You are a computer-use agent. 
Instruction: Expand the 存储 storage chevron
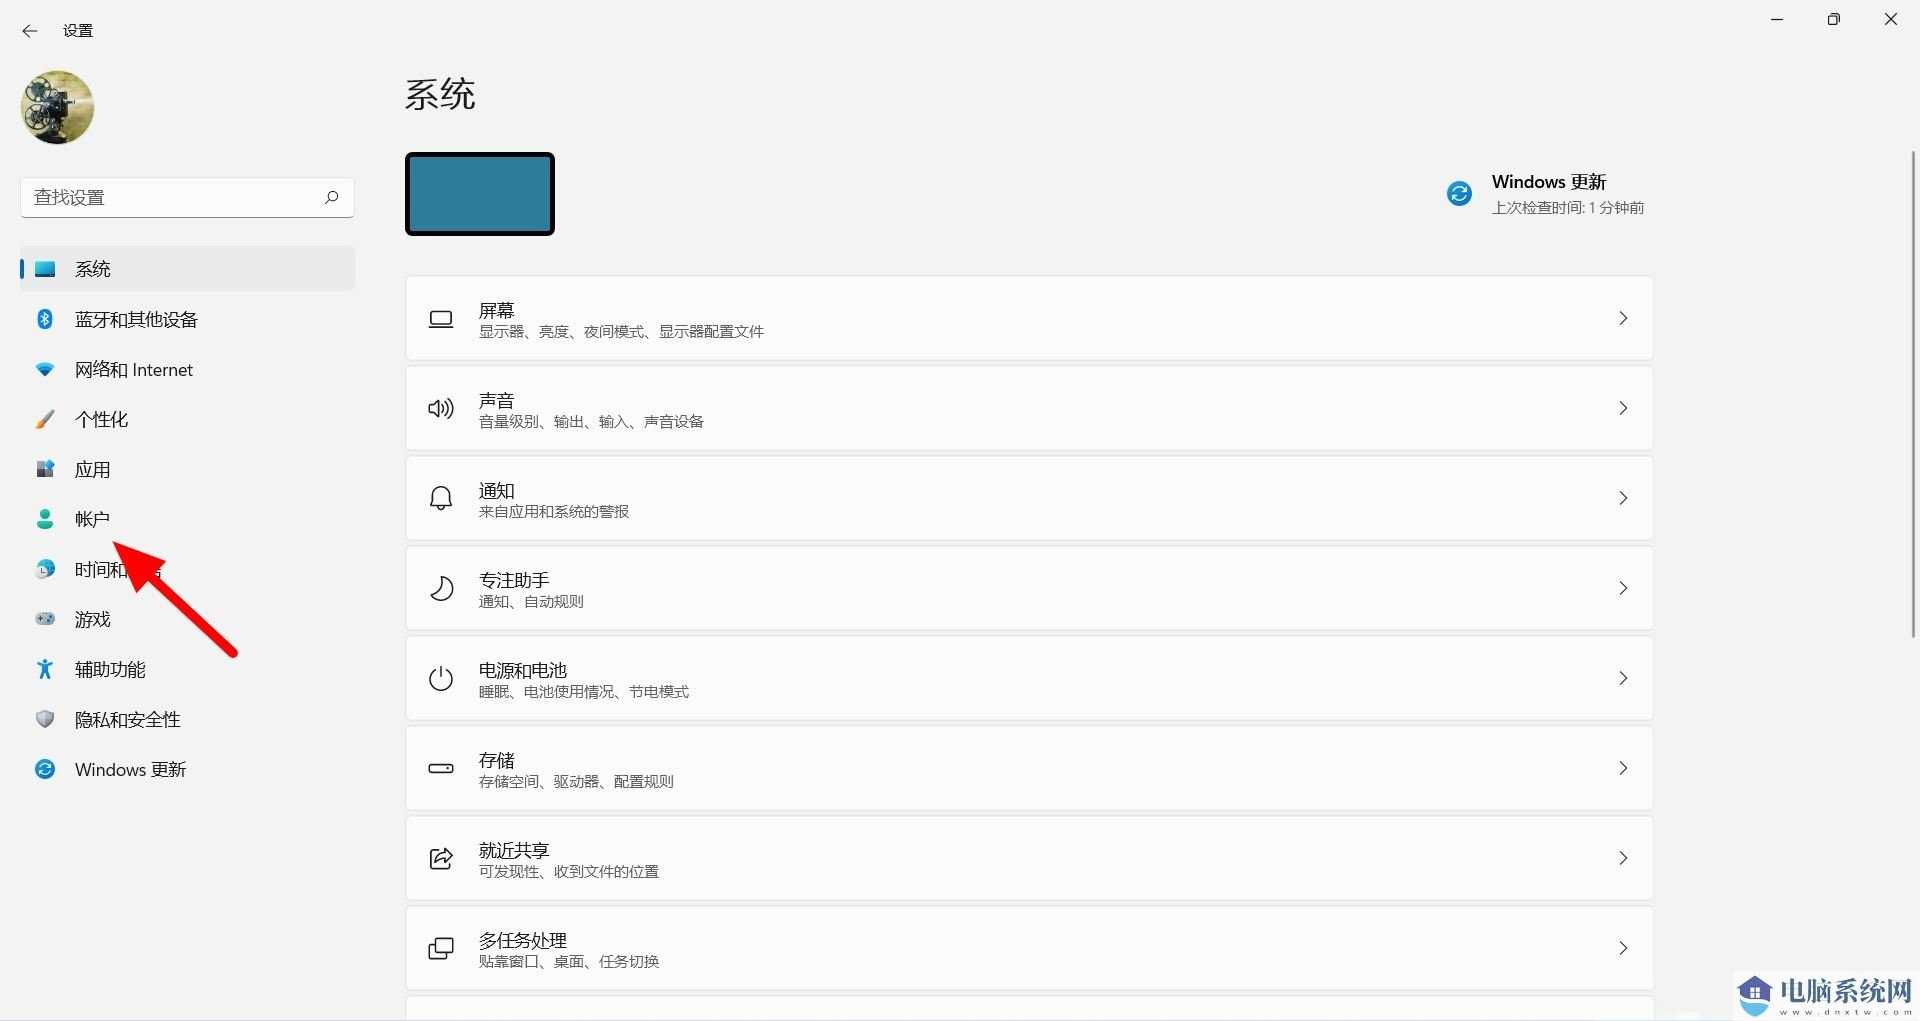1622,768
